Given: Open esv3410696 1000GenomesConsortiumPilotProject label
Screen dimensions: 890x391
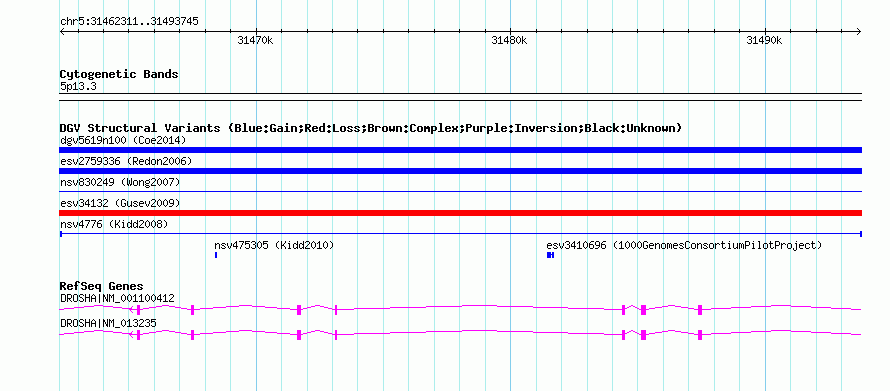Looking at the screenshot, I should click(684, 245).
